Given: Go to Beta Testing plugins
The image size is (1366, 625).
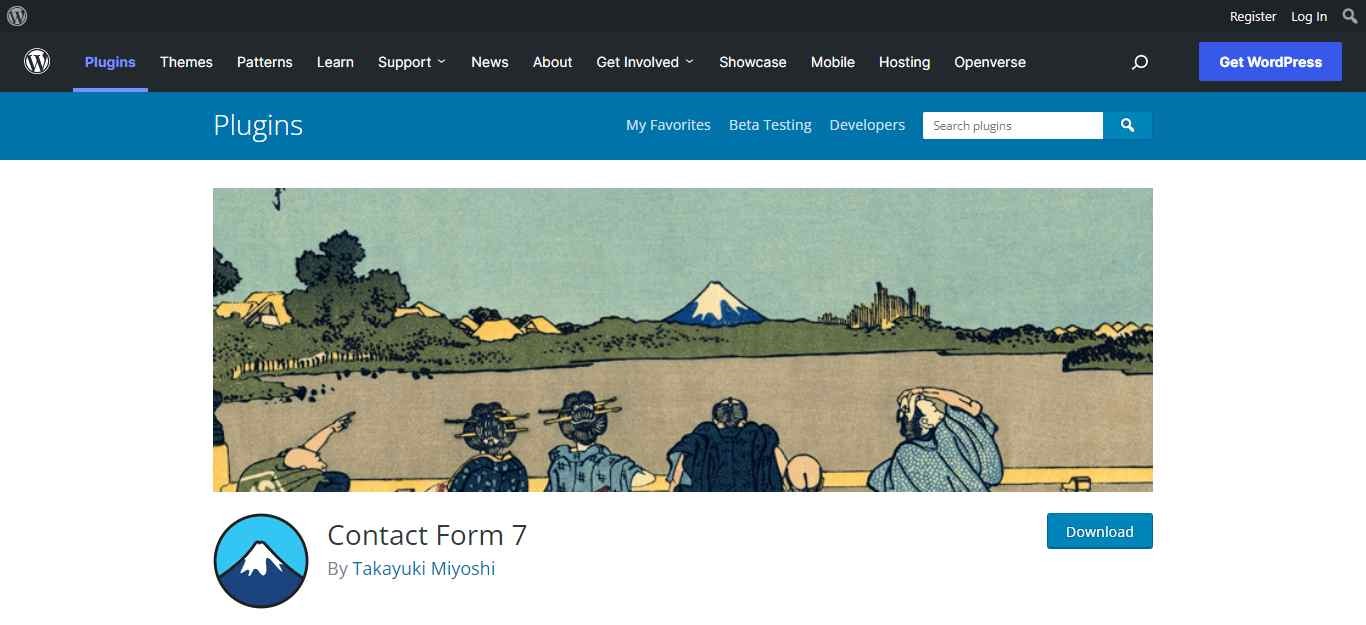Looking at the screenshot, I should point(770,125).
